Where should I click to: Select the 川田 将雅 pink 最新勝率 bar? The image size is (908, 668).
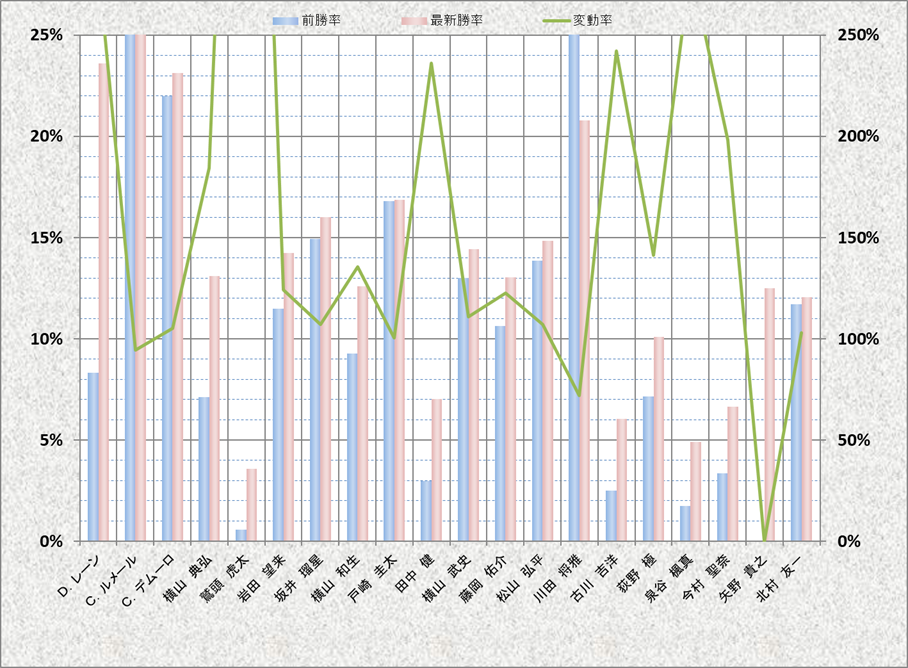(584, 330)
